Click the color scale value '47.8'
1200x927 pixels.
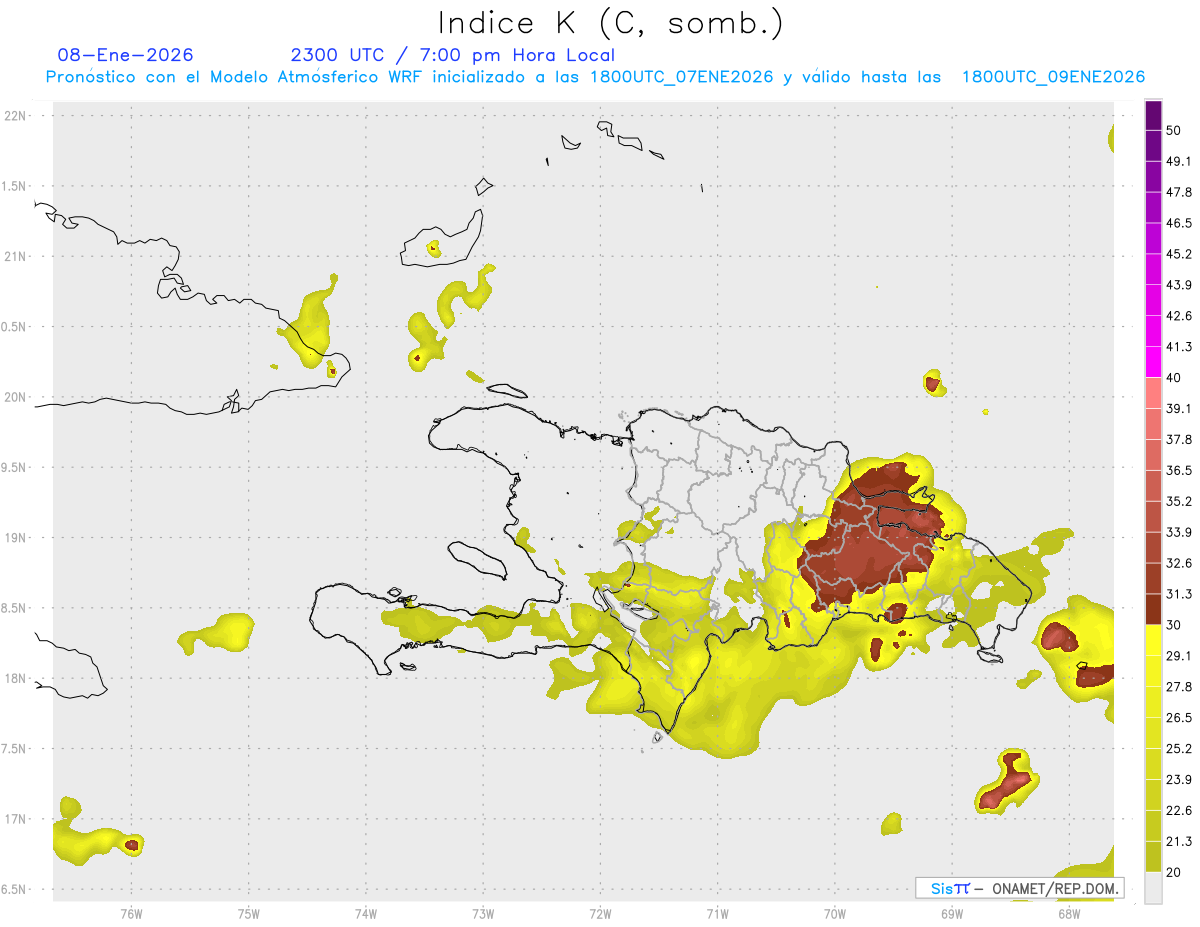coord(1178,192)
